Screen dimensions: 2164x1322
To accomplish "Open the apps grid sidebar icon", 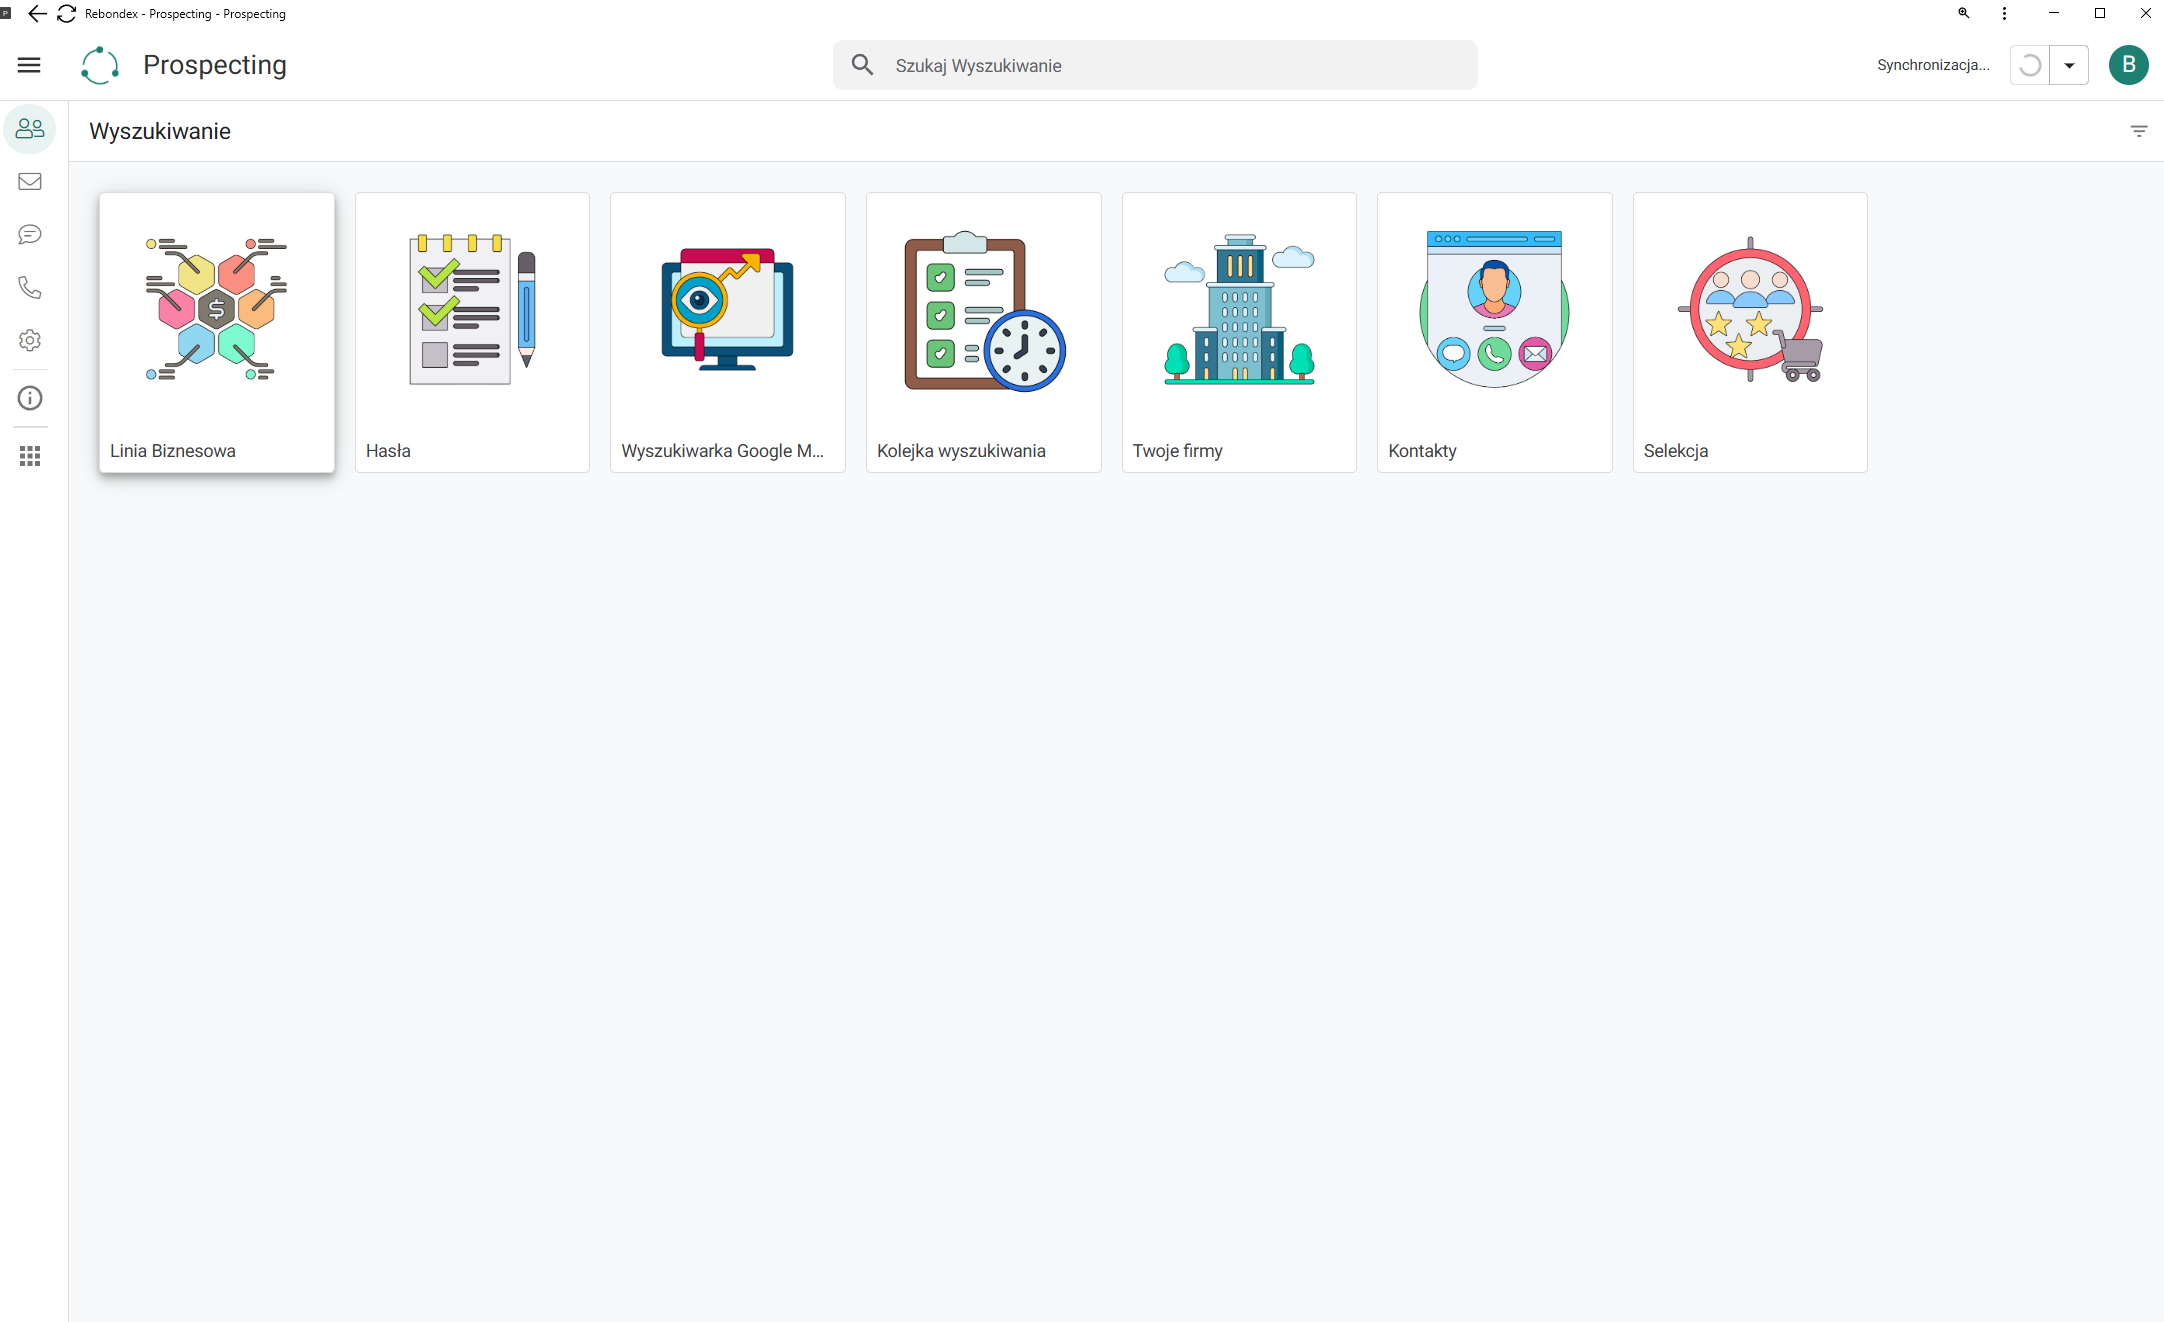I will [x=30, y=456].
